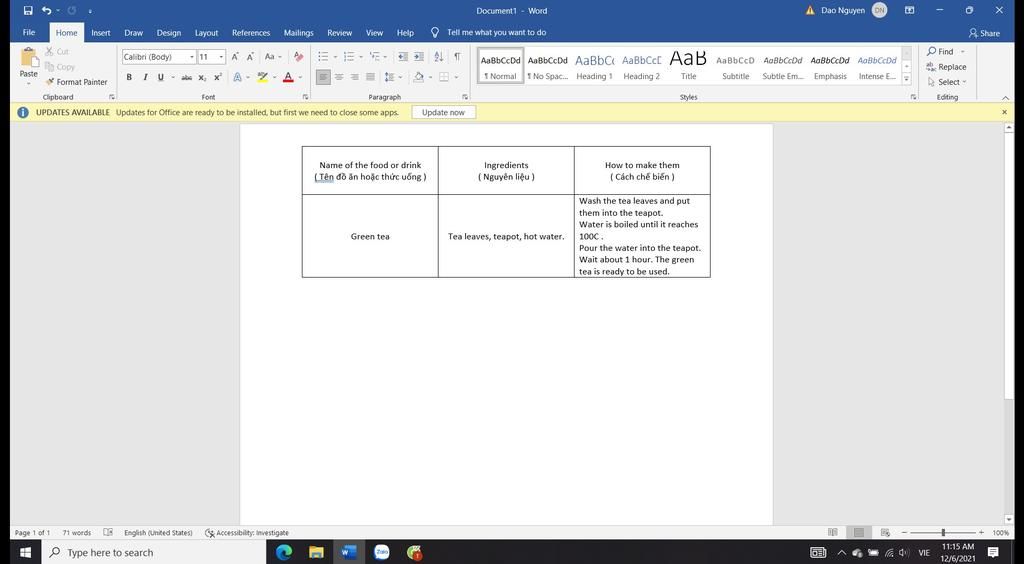
Task: Save the document with the floppy disk icon
Action: coord(27,10)
